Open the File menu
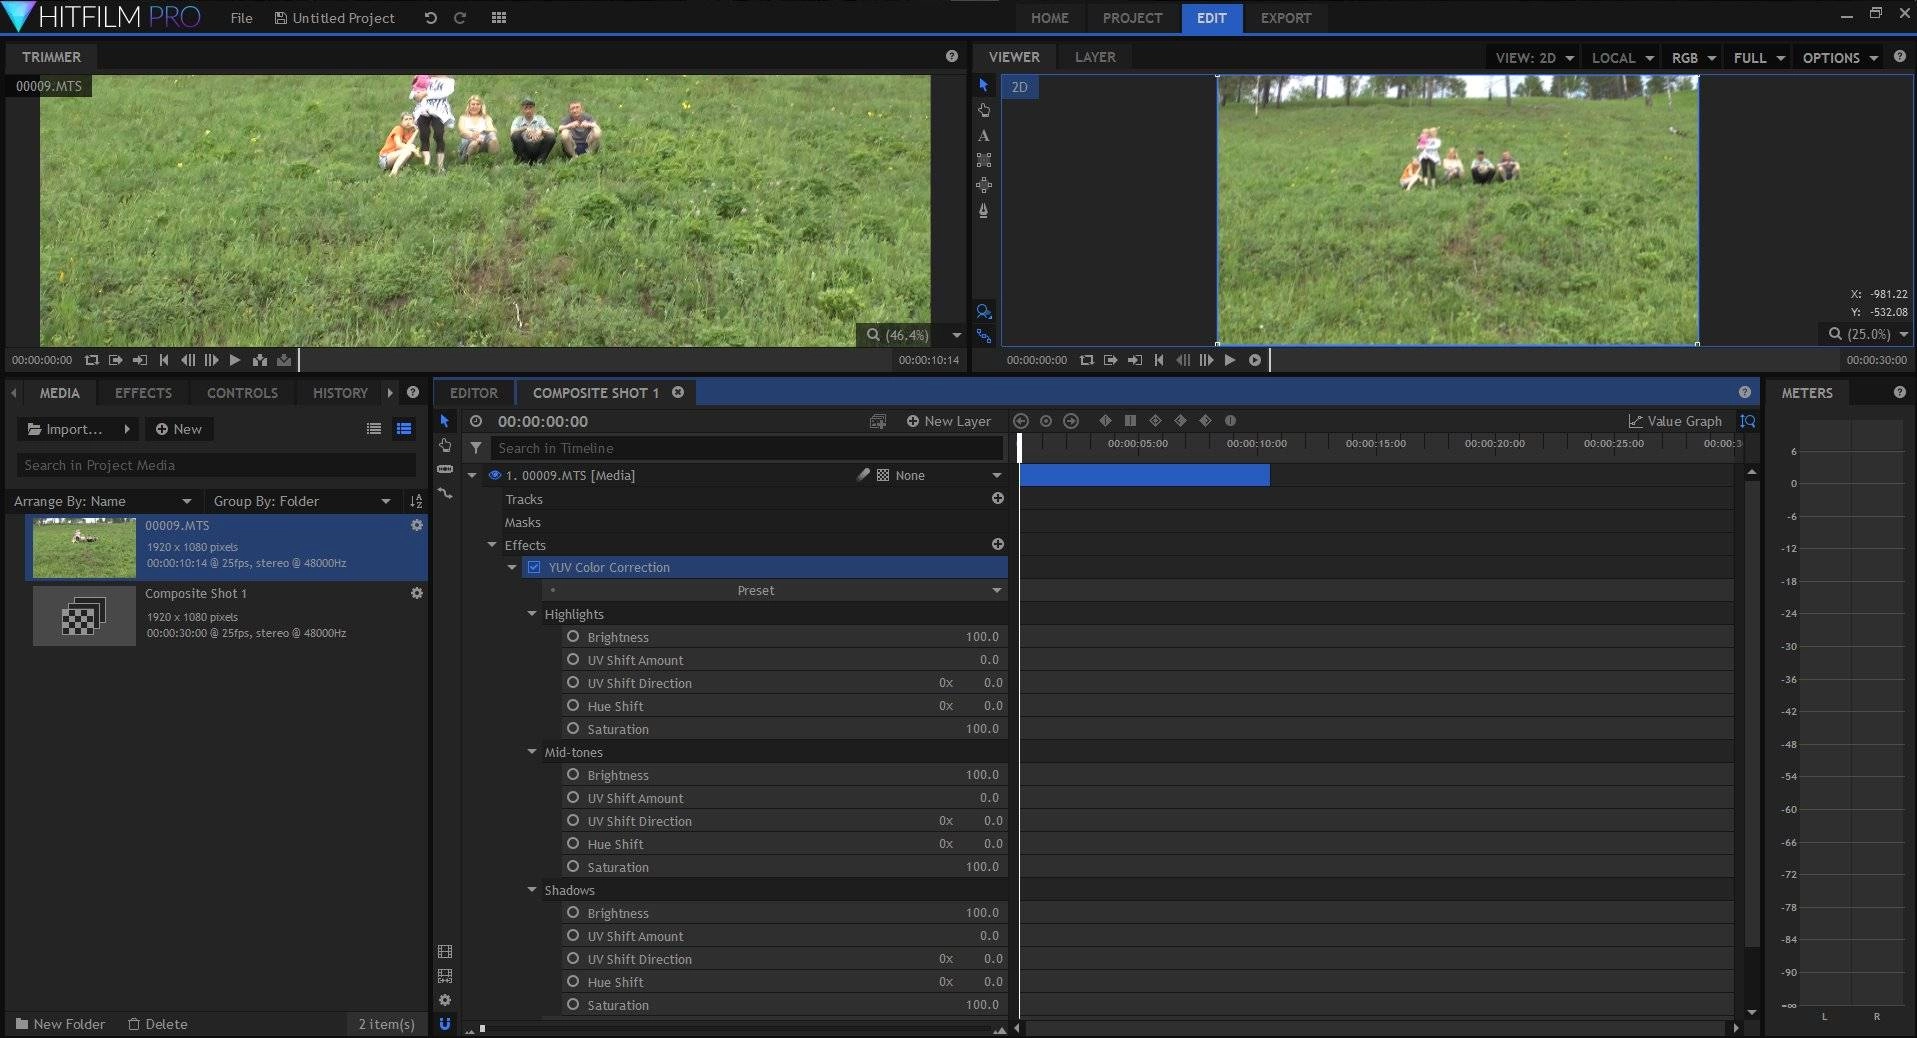The width and height of the screenshot is (1917, 1038). (x=241, y=18)
